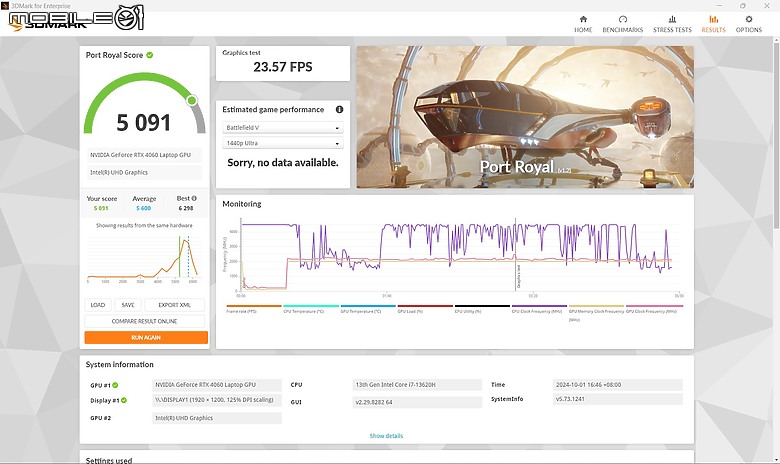
Task: Open the Benchmarks gauge icon
Action: point(623,19)
